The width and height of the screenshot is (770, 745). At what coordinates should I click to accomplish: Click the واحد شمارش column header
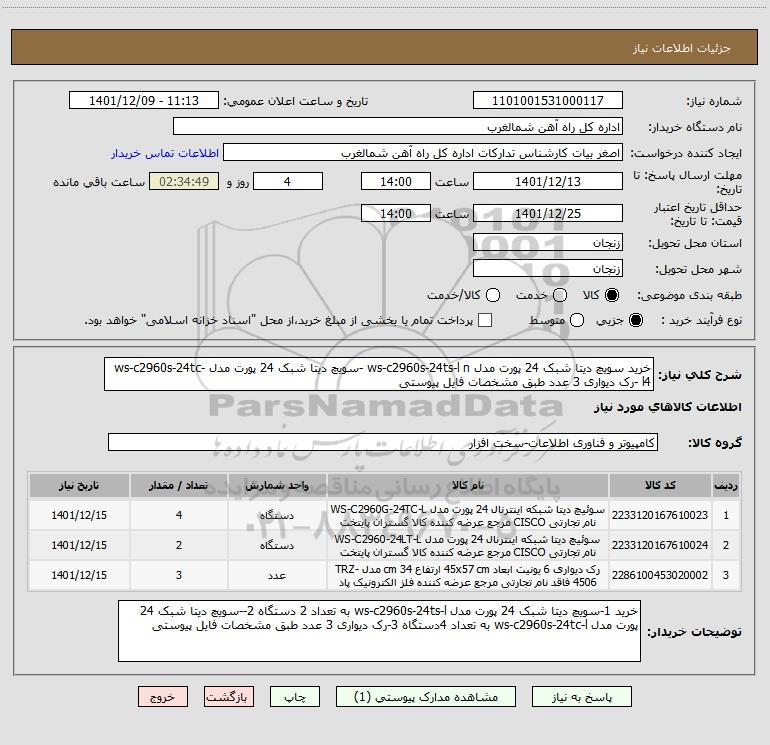pos(277,485)
